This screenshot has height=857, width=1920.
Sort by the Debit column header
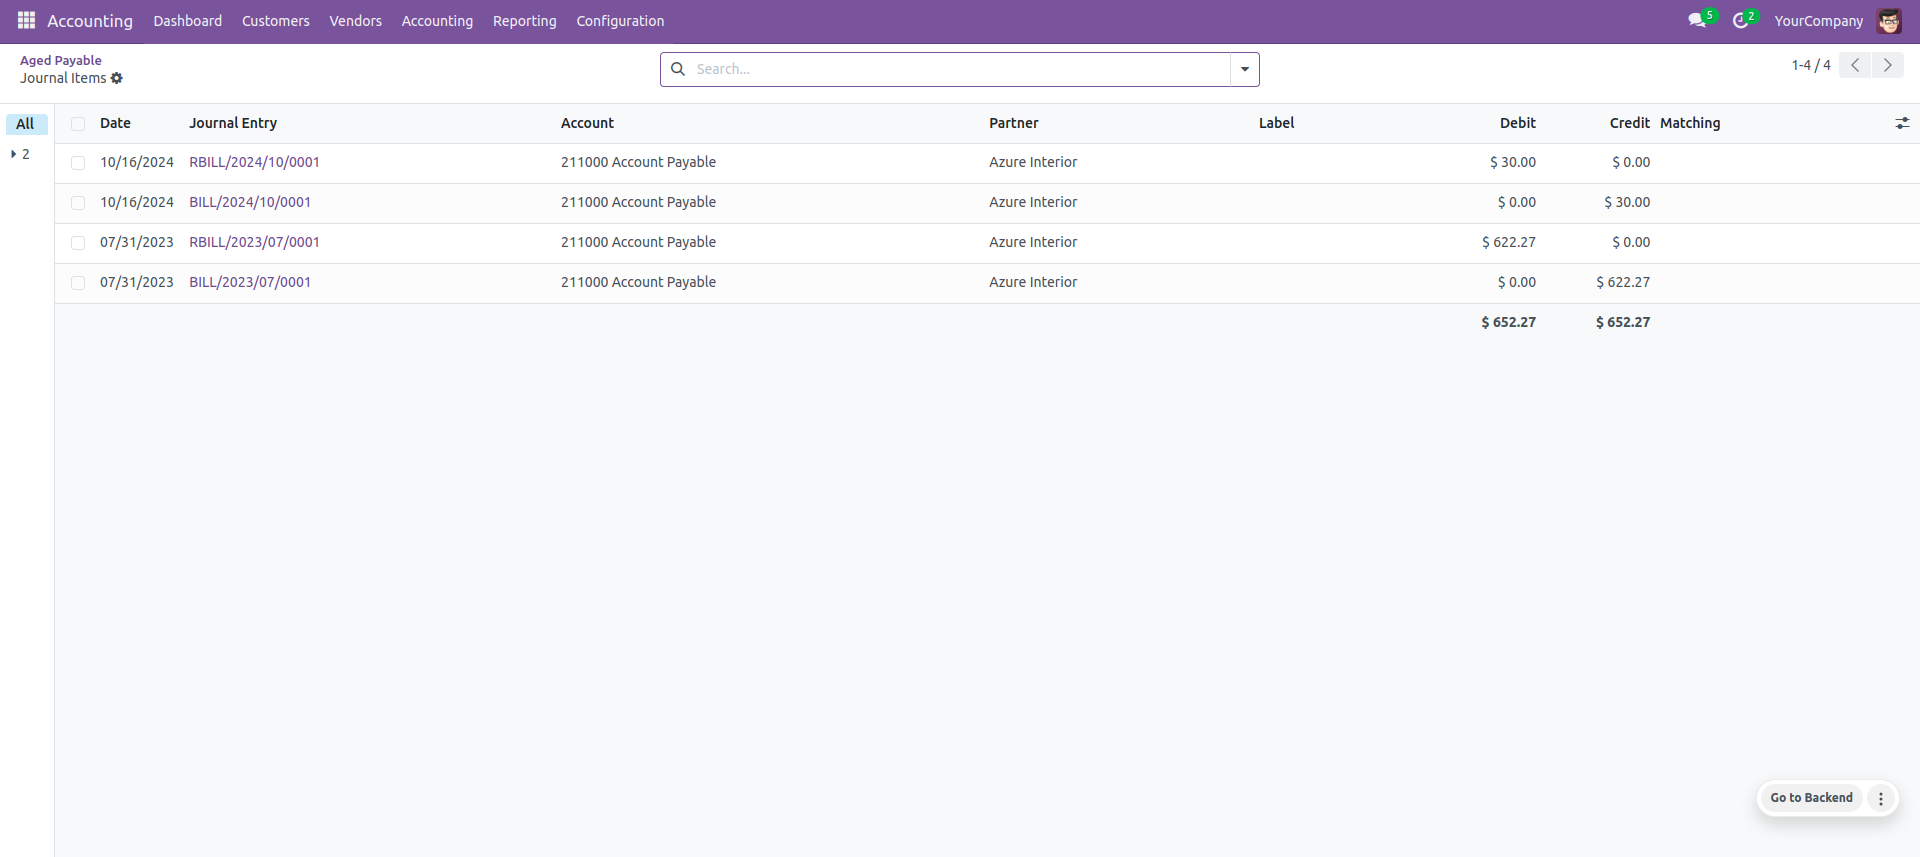(1517, 123)
